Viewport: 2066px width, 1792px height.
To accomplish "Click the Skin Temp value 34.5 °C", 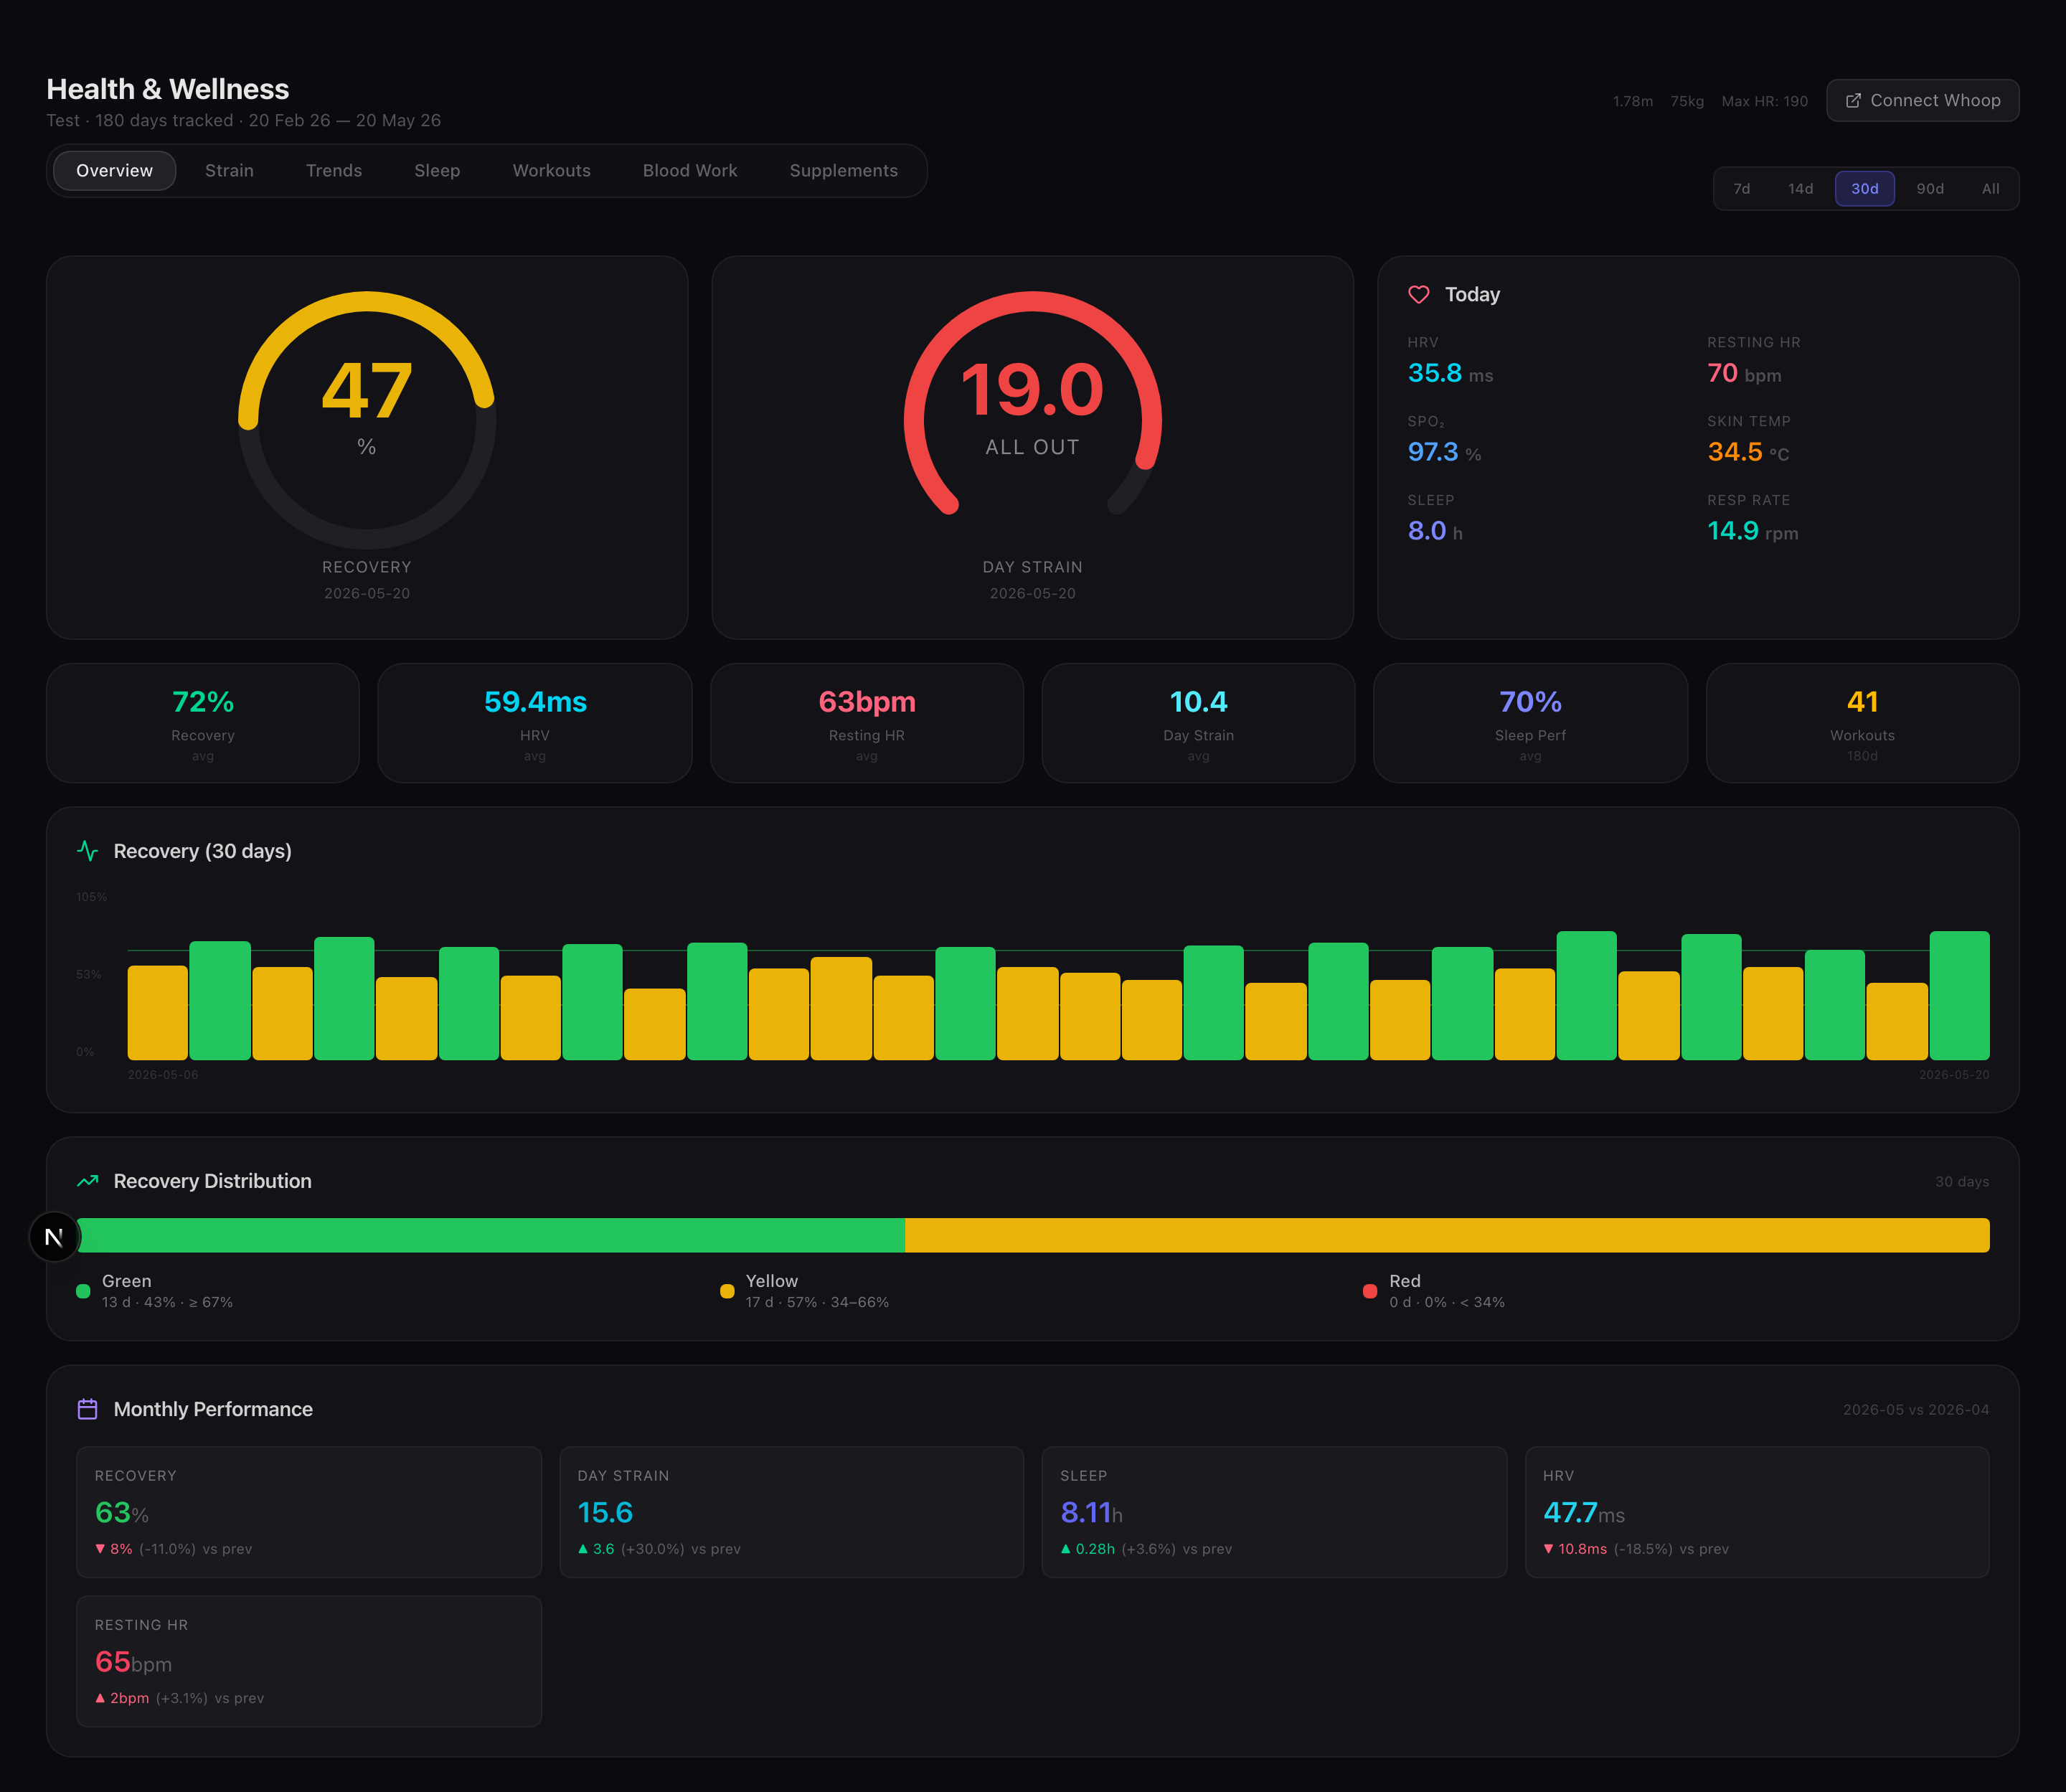I will click(x=1748, y=452).
